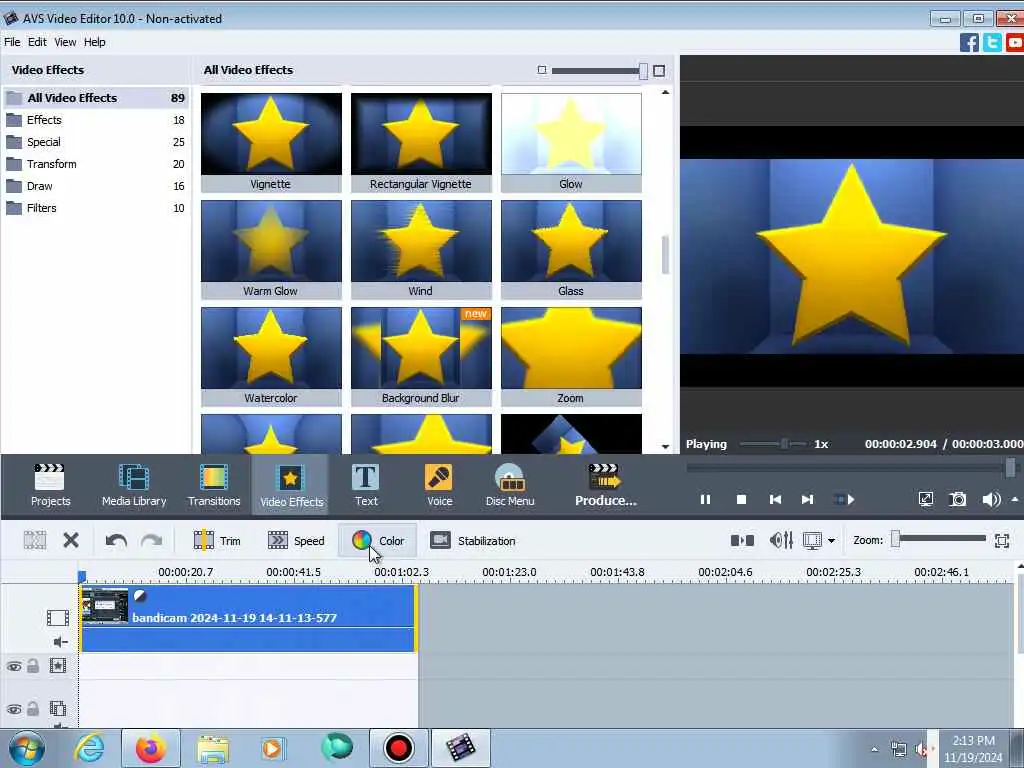
Task: Open Disc Menu section
Action: (509, 485)
